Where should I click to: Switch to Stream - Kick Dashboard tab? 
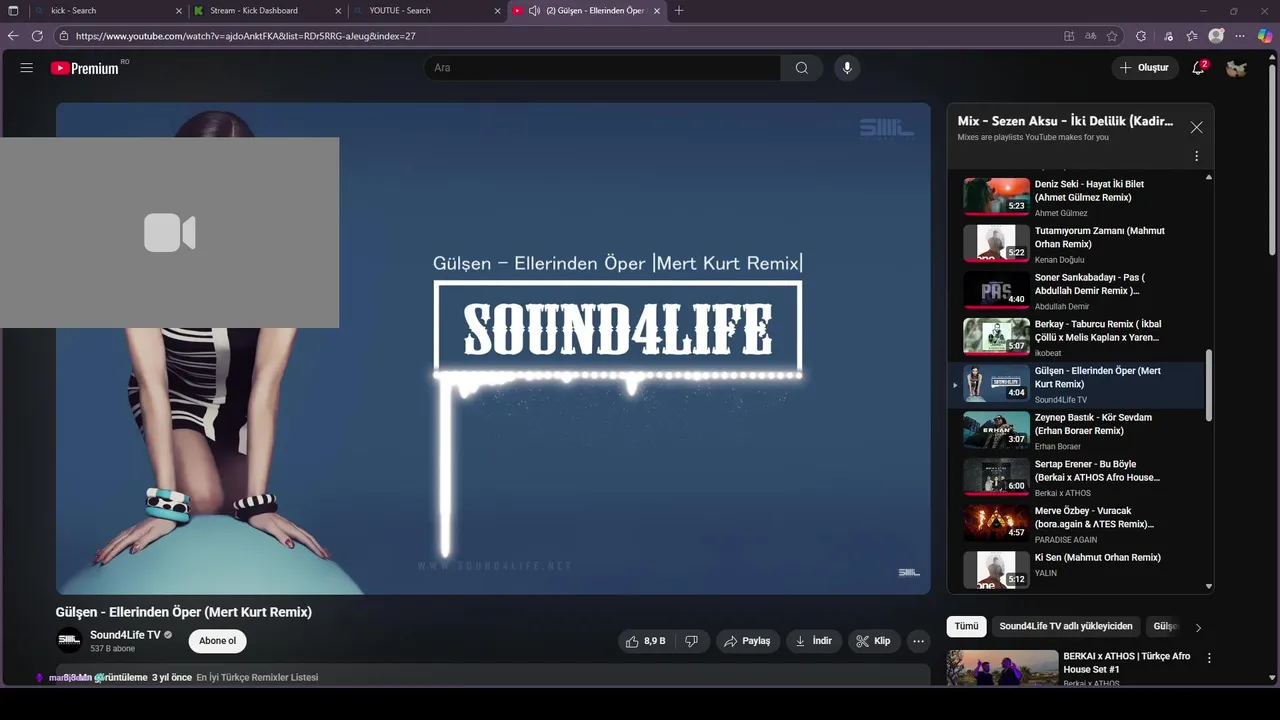tap(266, 10)
